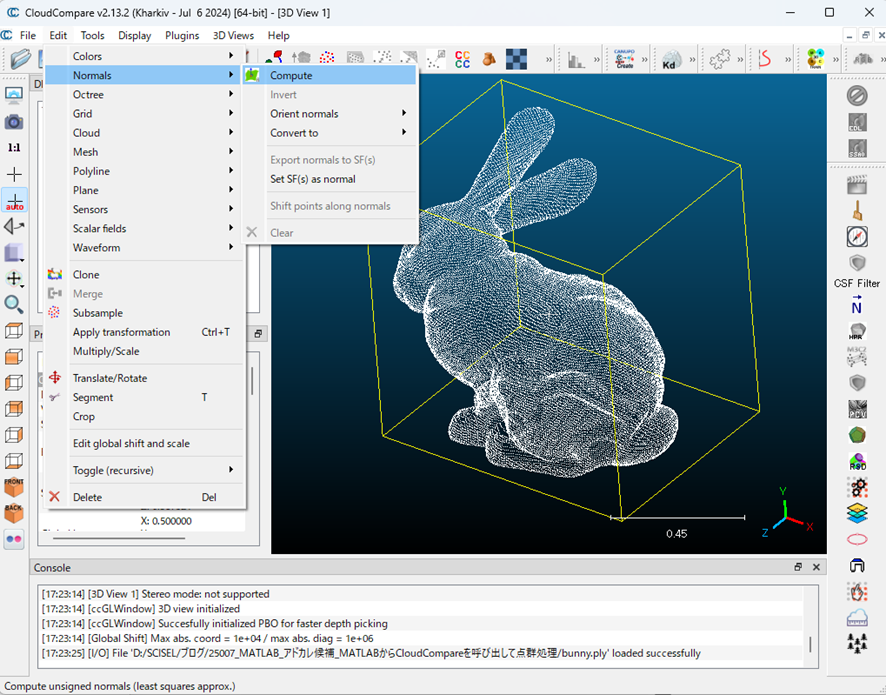This screenshot has width=886, height=695.
Task: Click the zoom magnifier icon
Action: (14, 305)
